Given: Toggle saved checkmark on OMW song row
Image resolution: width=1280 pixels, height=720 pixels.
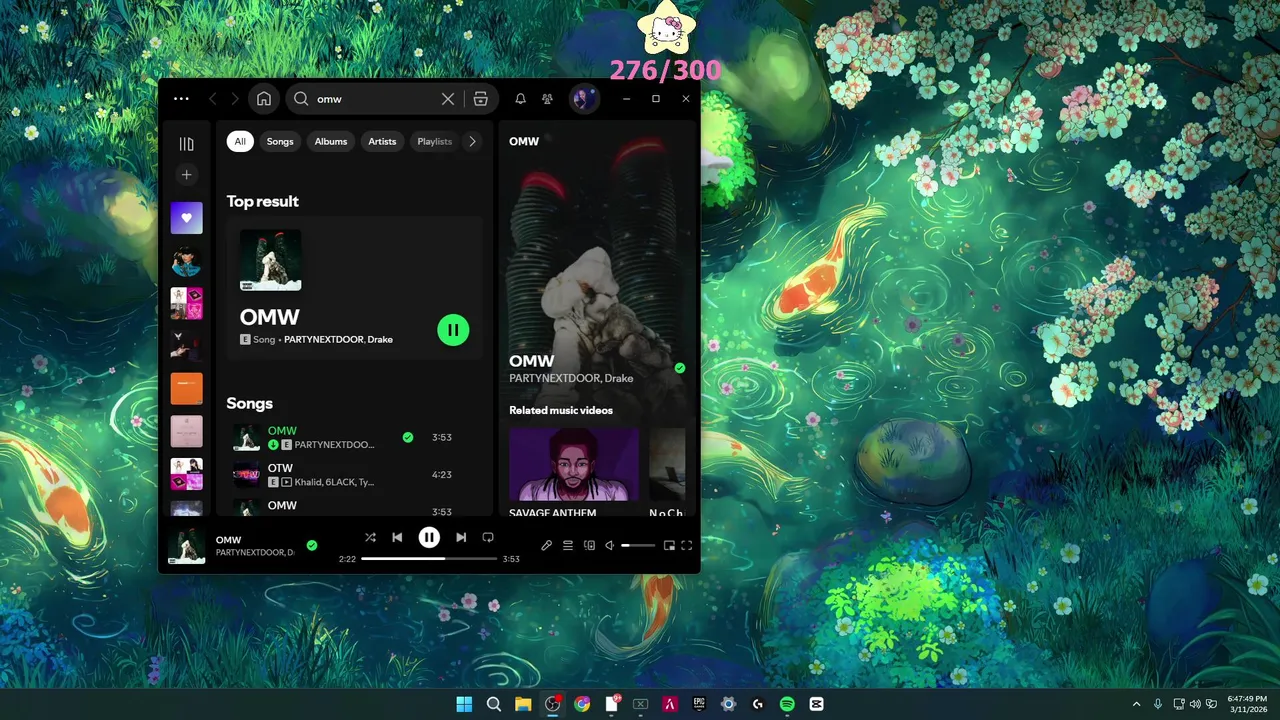Looking at the screenshot, I should point(408,437).
